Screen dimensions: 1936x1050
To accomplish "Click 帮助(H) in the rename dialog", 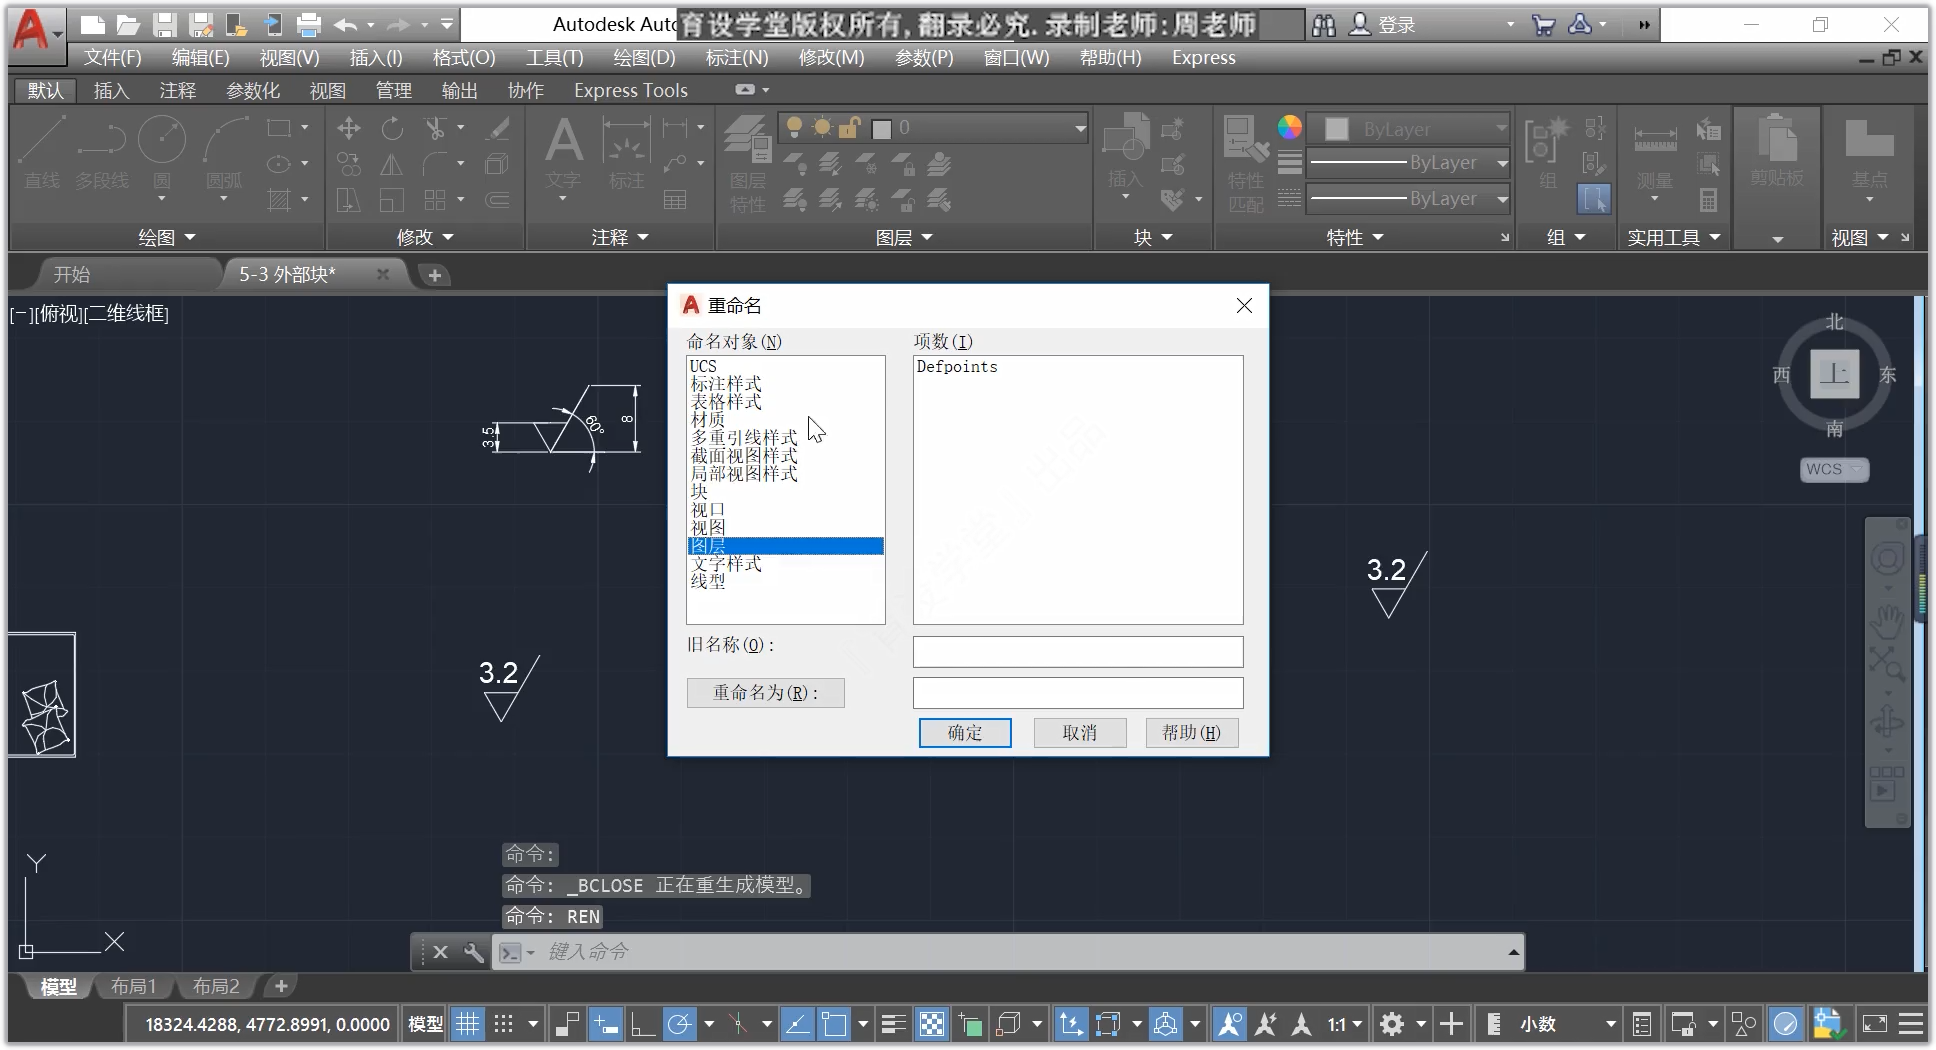I will pyautogui.click(x=1192, y=733).
